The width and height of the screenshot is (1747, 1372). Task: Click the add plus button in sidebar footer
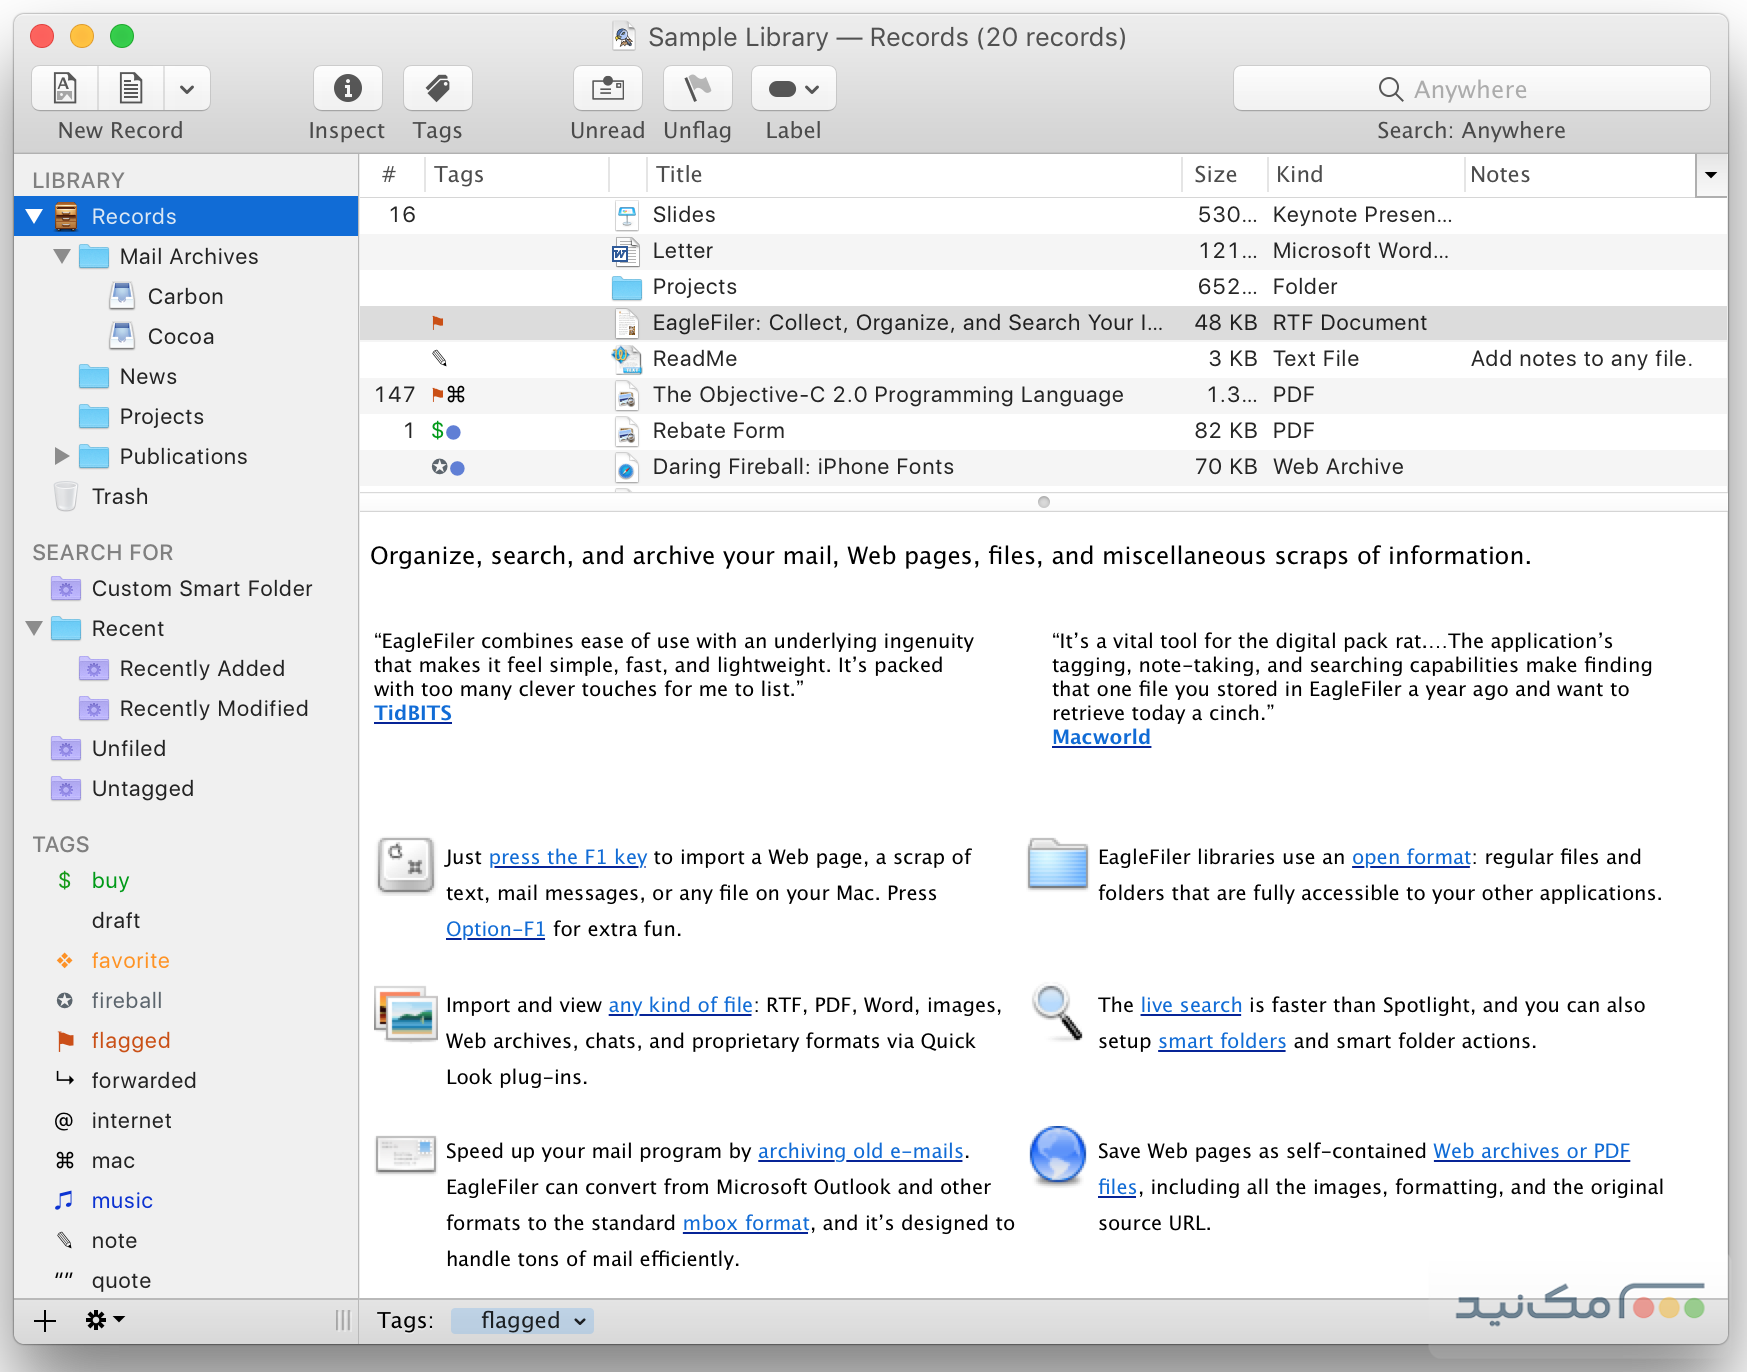click(45, 1321)
